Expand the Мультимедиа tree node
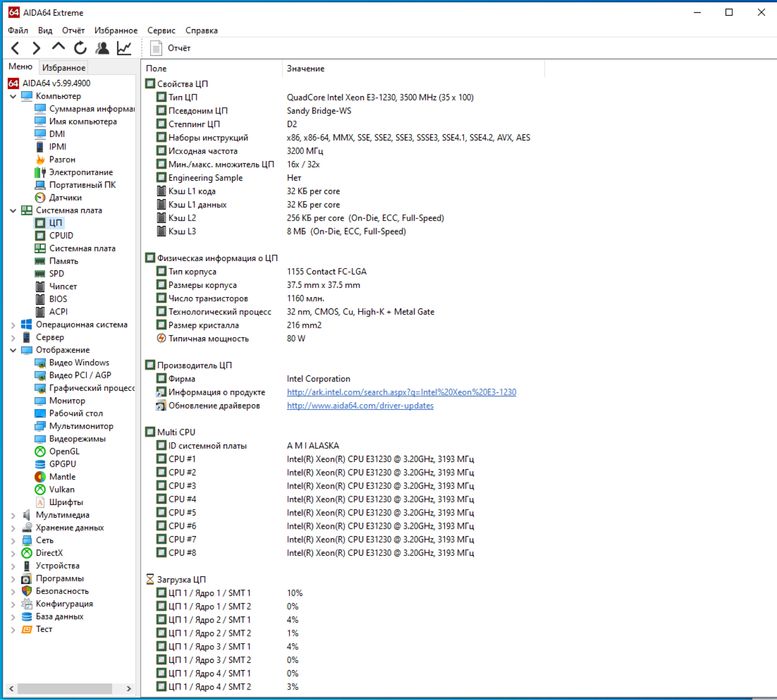 coord(12,515)
